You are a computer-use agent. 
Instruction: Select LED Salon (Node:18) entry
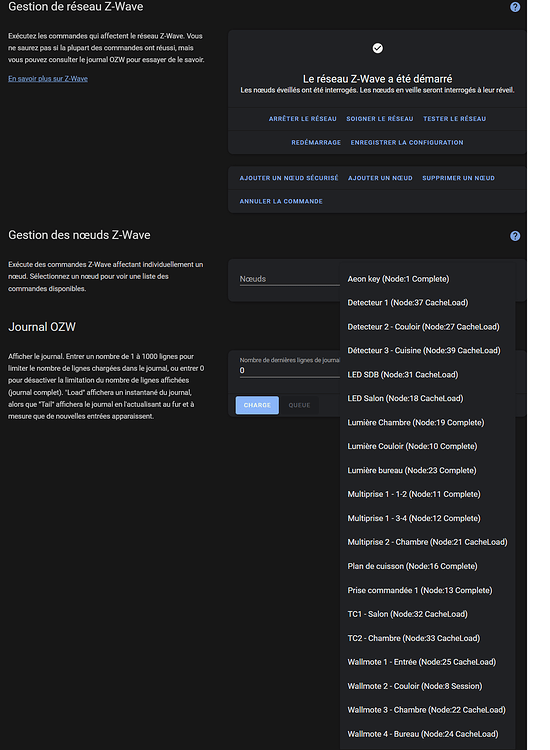(x=428, y=398)
